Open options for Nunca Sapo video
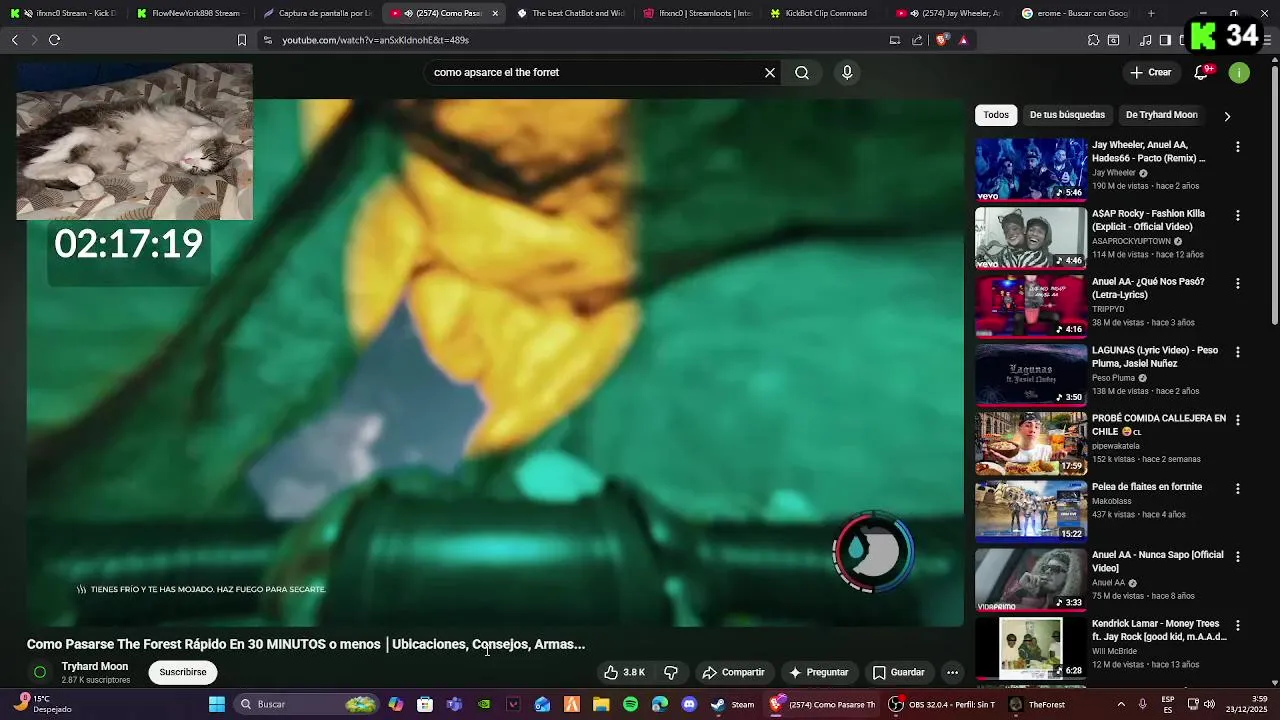This screenshot has height=720, width=1280. click(1237, 556)
